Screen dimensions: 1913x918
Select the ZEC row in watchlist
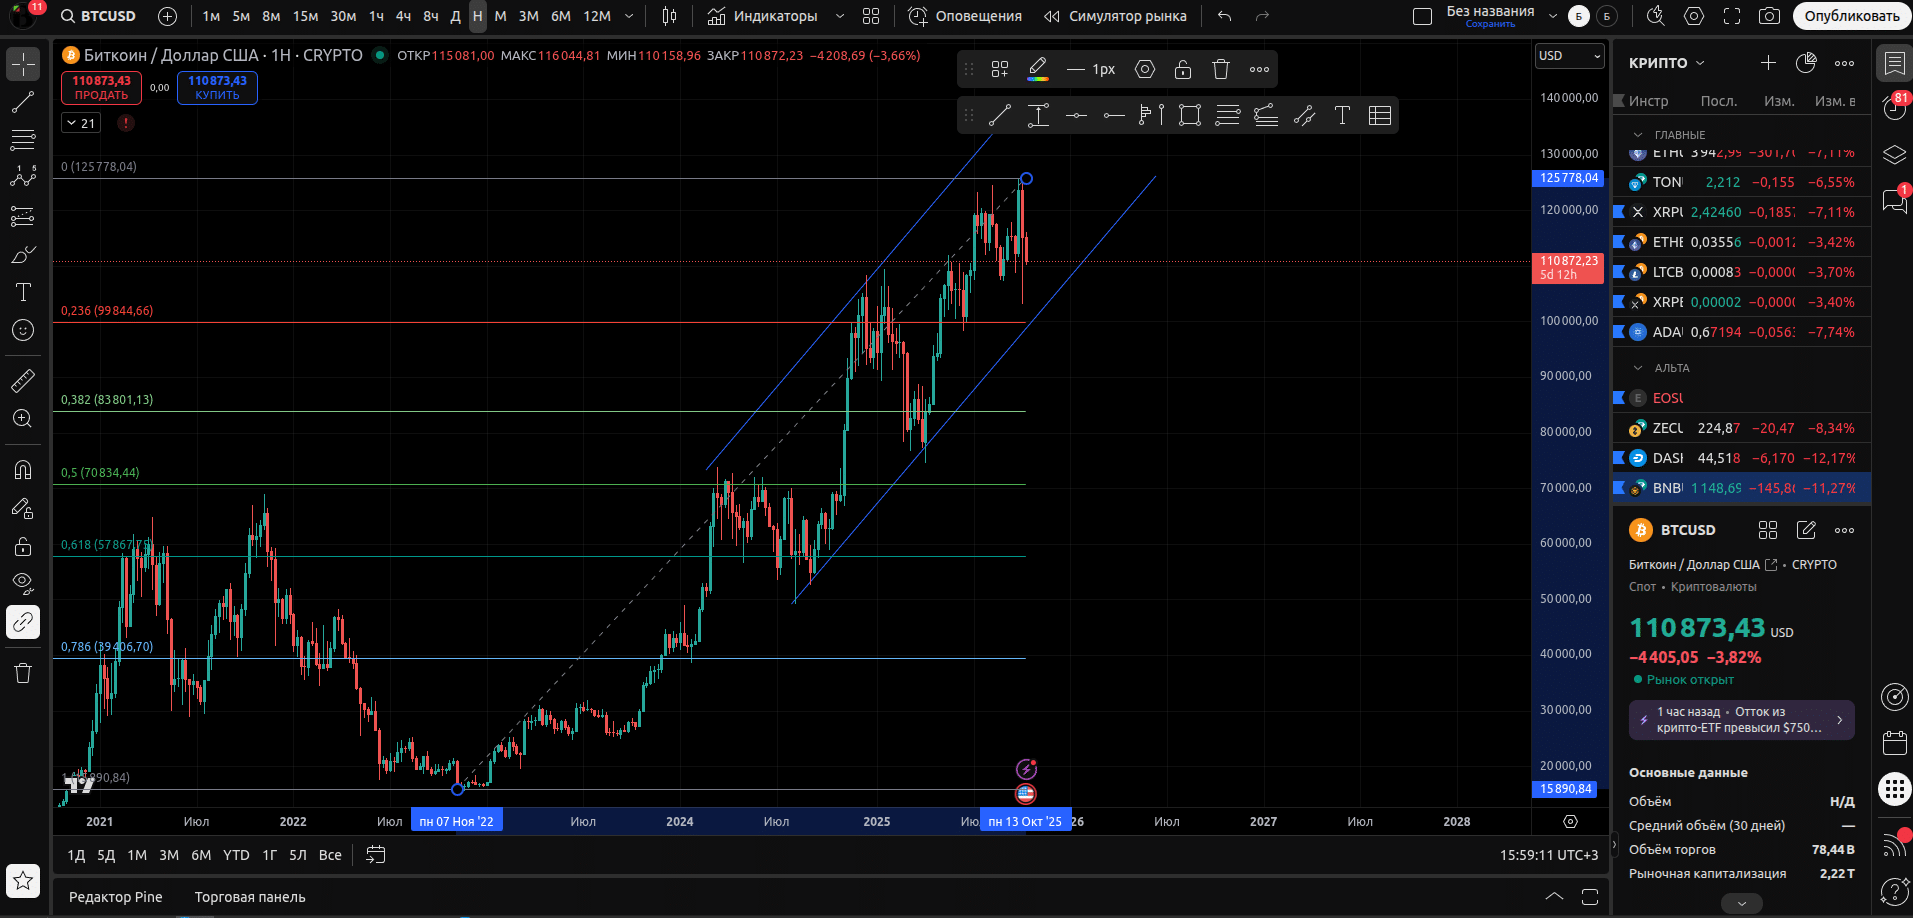[x=1741, y=428]
